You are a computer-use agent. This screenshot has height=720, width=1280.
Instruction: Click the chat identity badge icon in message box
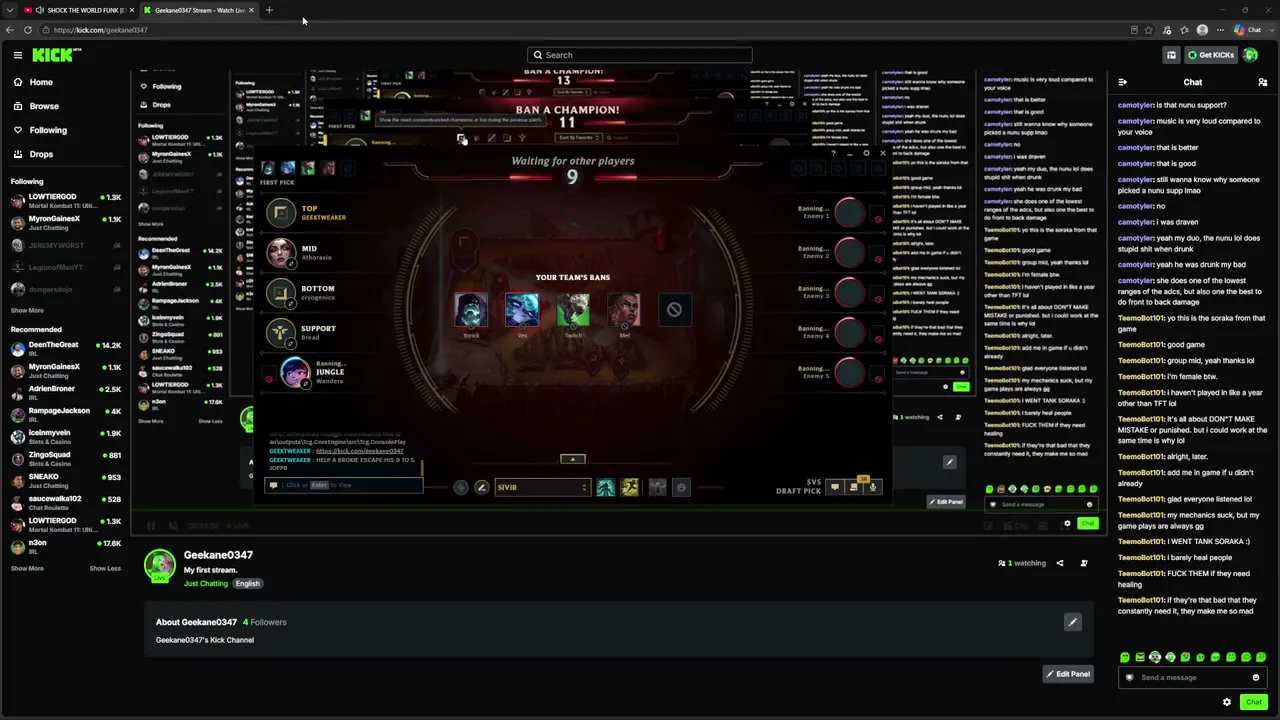click(x=1130, y=678)
